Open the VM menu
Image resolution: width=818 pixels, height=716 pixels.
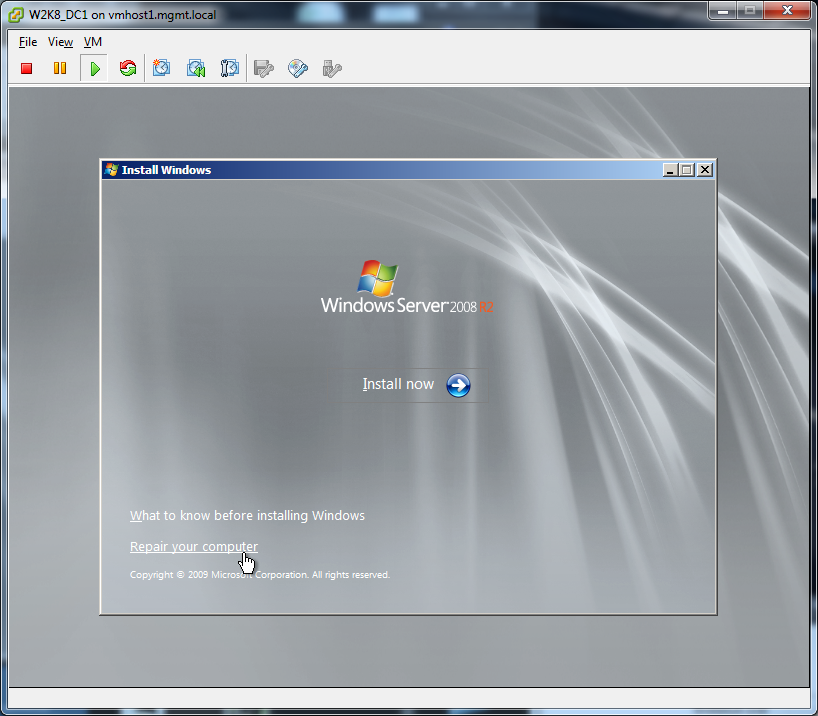pyautogui.click(x=93, y=42)
